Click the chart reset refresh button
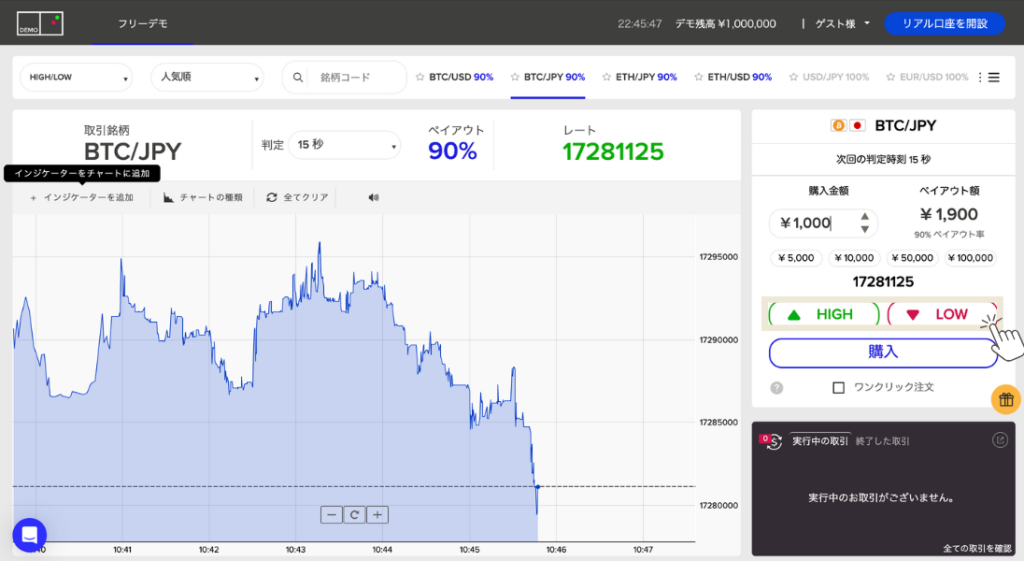 [354, 515]
